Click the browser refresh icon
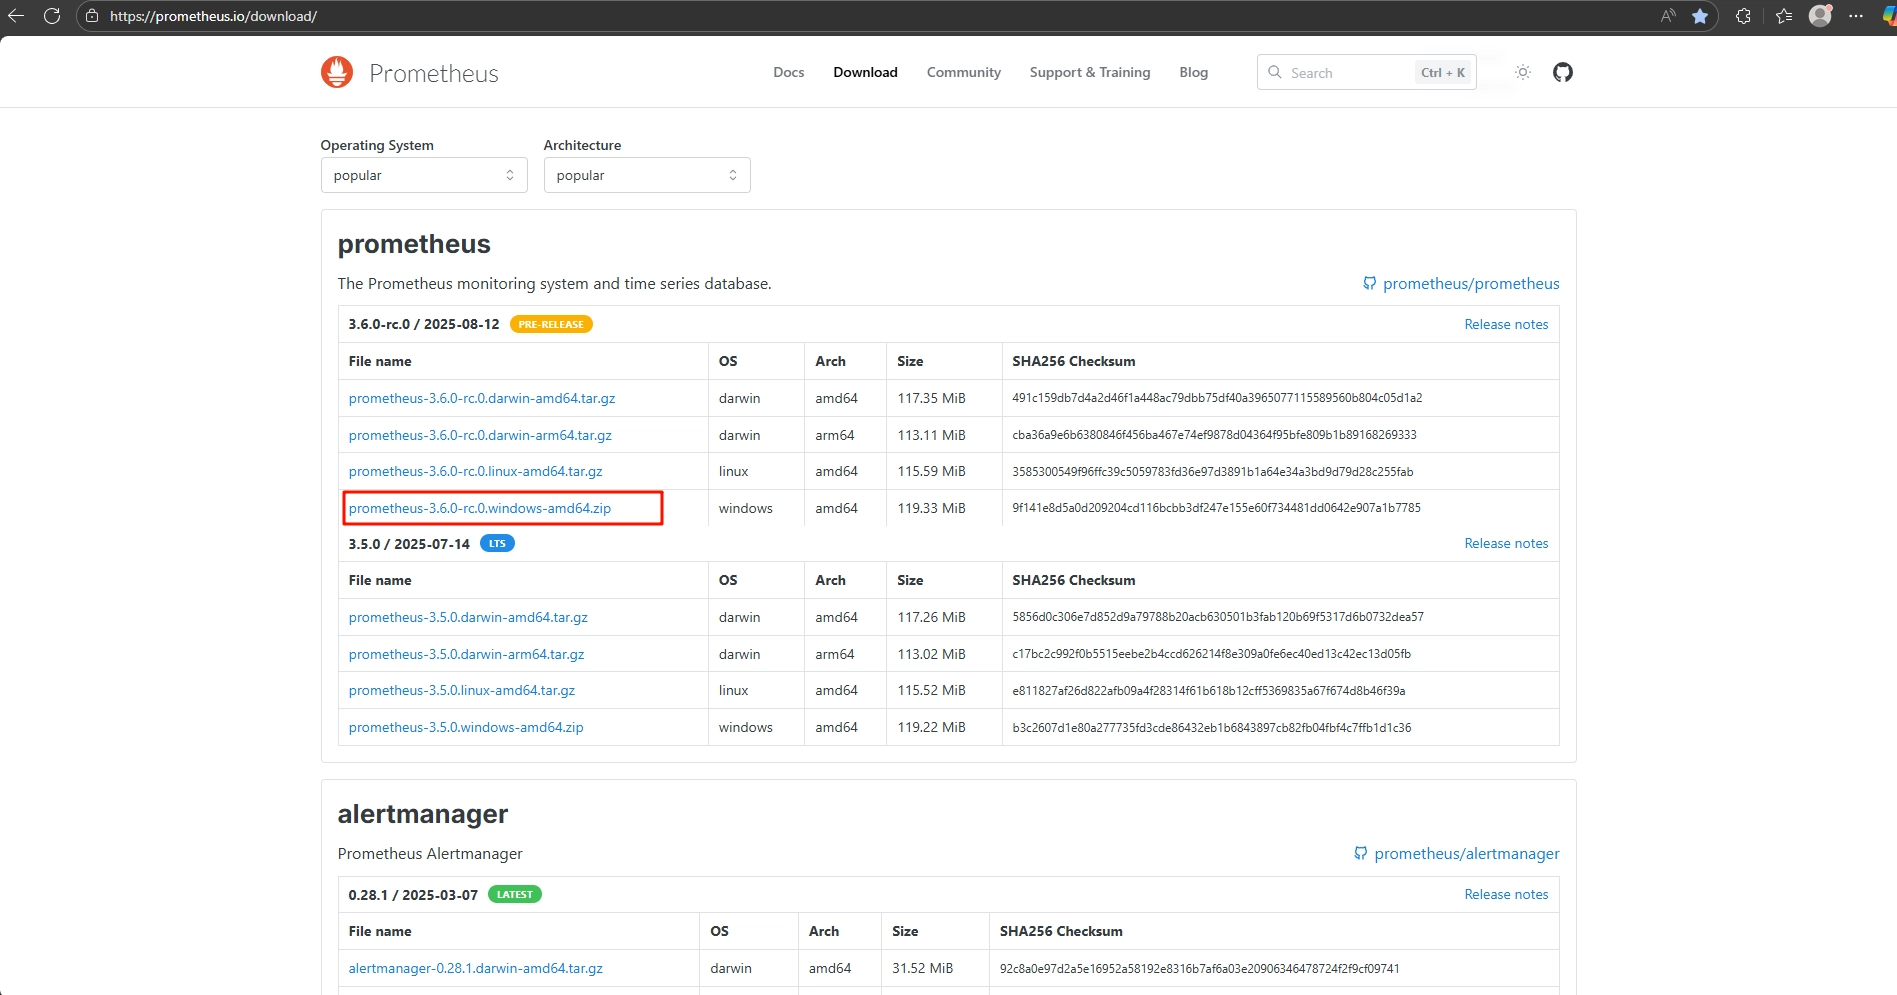Image resolution: width=1897 pixels, height=995 pixels. point(52,16)
